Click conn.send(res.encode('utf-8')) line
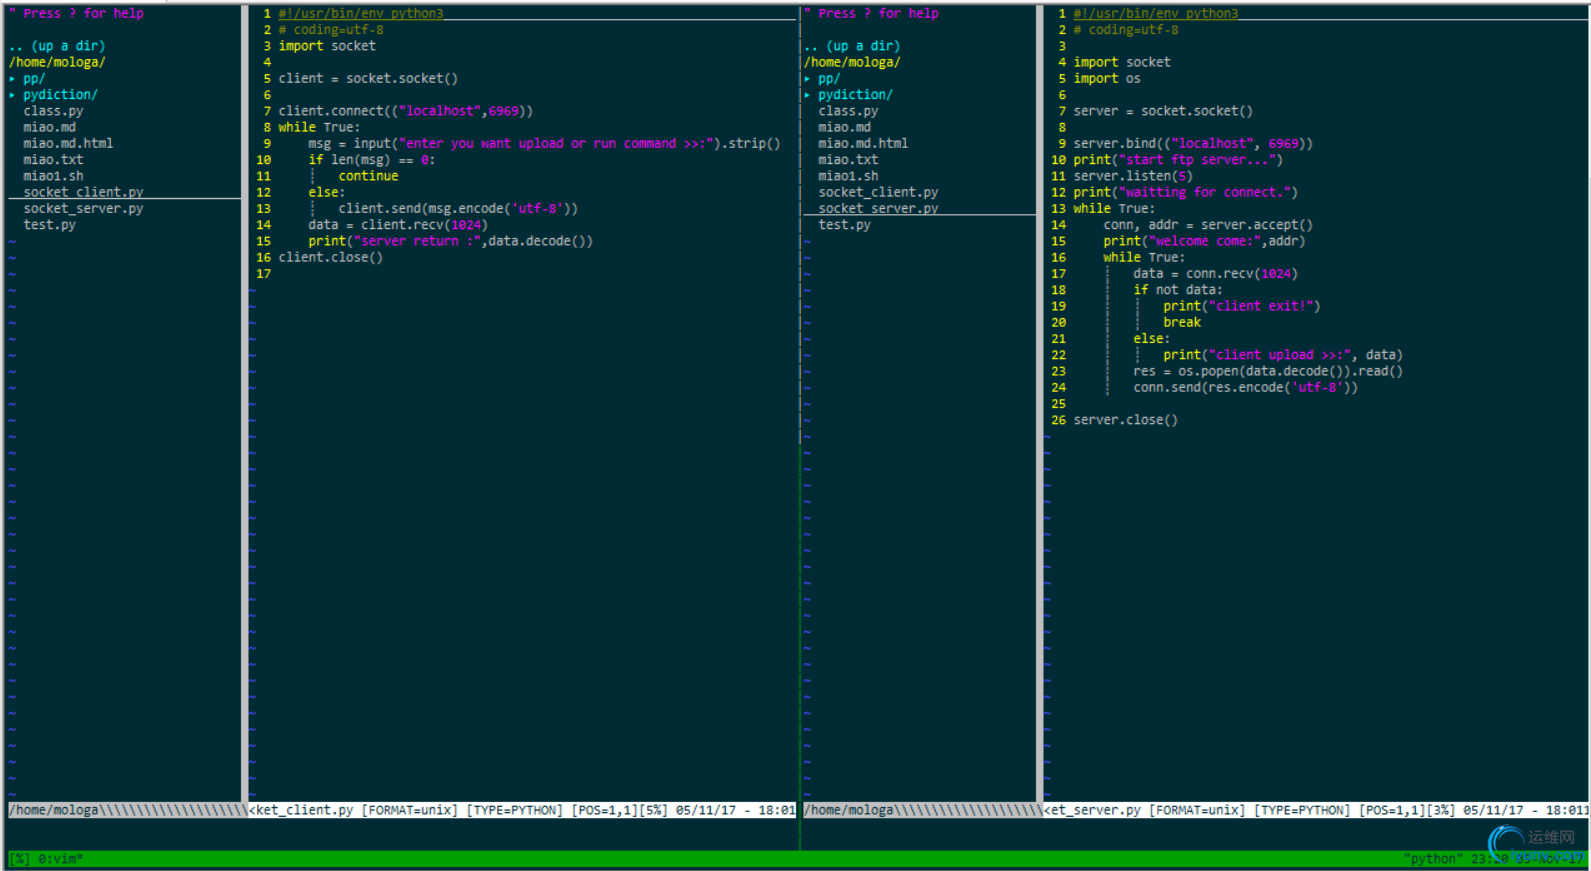1591x871 pixels. pyautogui.click(x=1245, y=387)
